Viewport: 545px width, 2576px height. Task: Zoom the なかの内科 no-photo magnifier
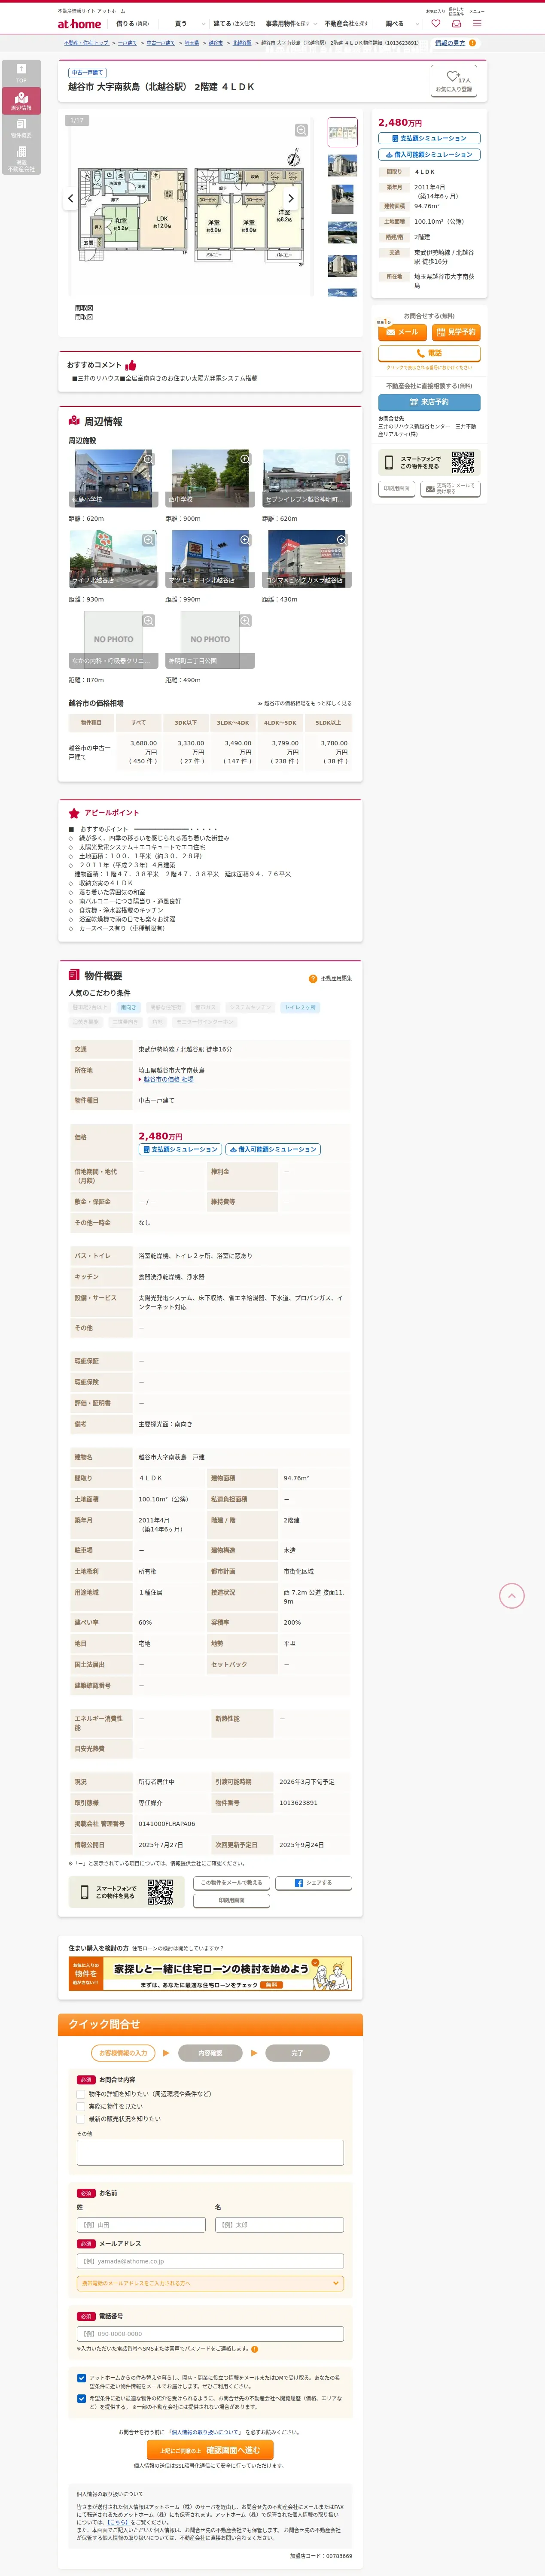[x=148, y=621]
